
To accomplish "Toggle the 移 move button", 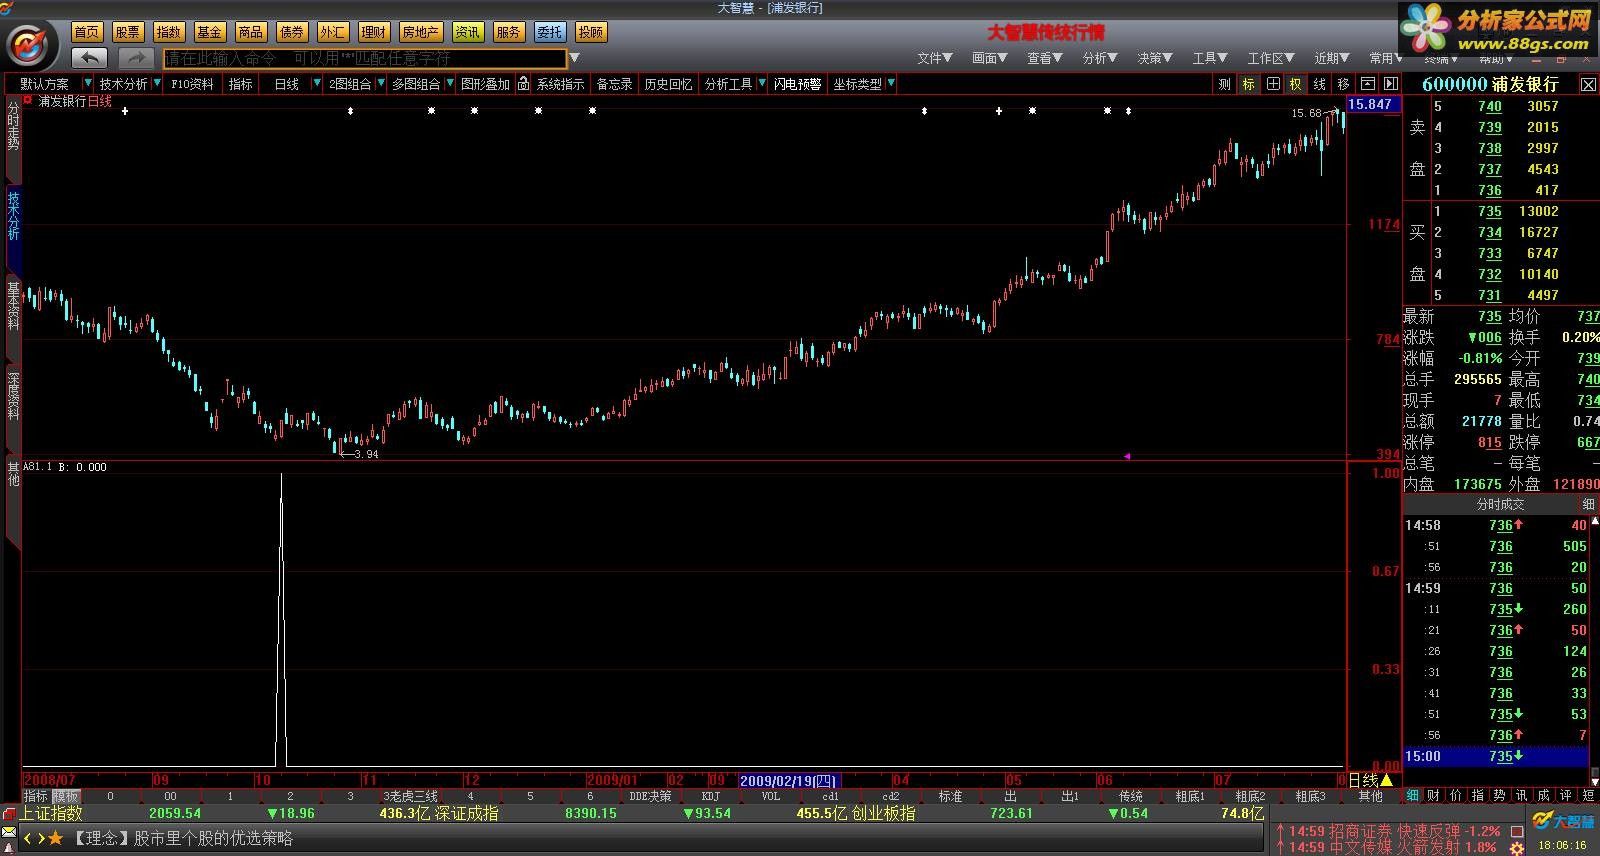I will point(1343,84).
